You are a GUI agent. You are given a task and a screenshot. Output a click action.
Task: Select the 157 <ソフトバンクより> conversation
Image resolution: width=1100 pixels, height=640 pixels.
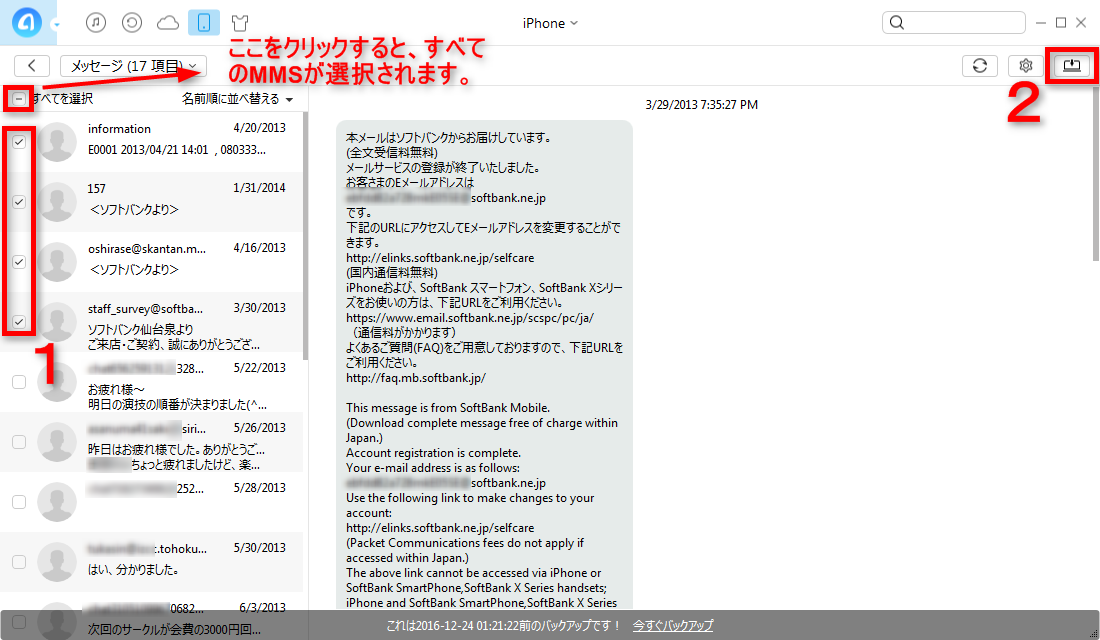click(x=152, y=201)
